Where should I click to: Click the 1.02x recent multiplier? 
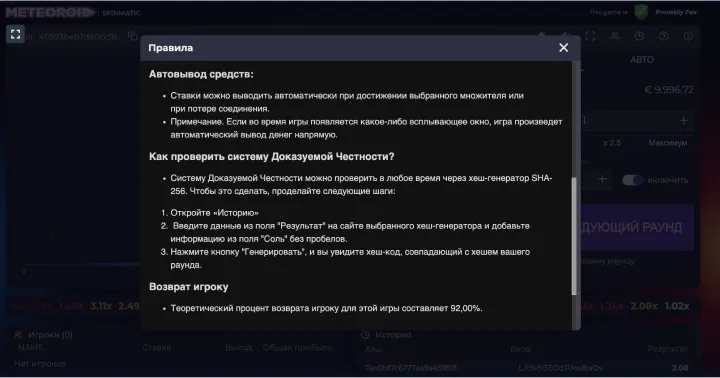[676, 306]
